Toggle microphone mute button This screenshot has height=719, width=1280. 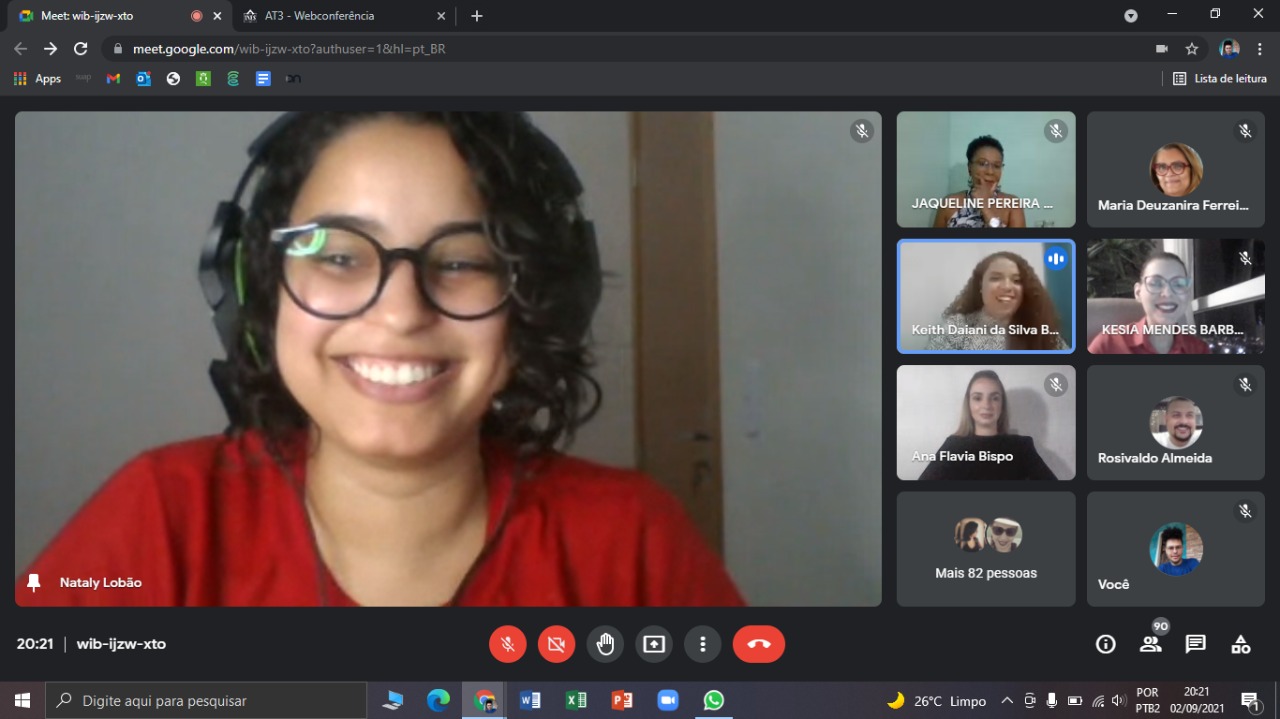pyautogui.click(x=507, y=644)
